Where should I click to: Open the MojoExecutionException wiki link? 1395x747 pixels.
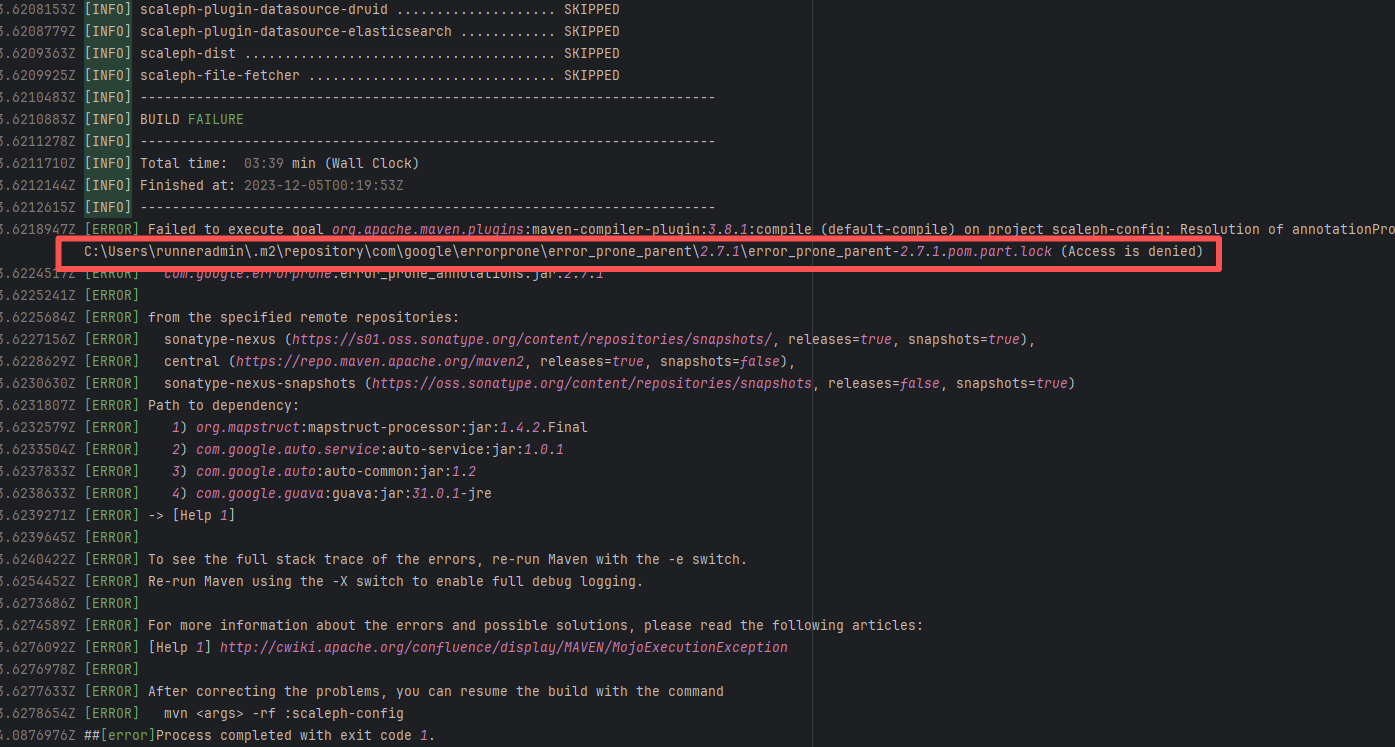point(503,648)
